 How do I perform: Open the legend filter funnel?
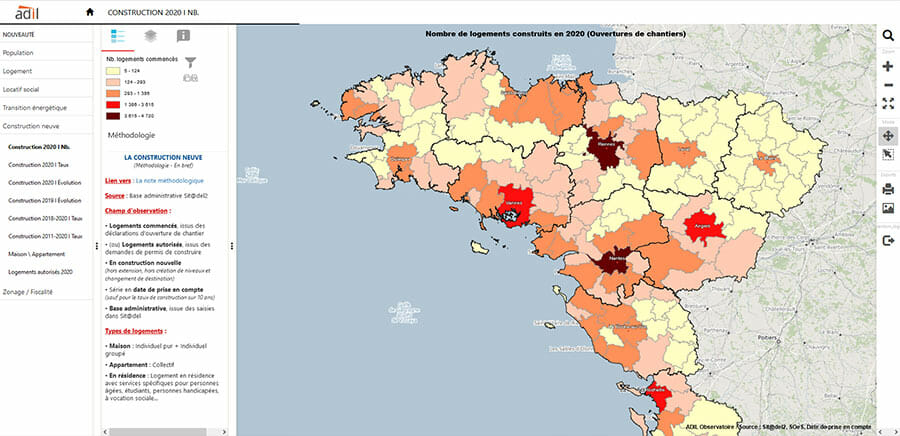tap(191, 62)
